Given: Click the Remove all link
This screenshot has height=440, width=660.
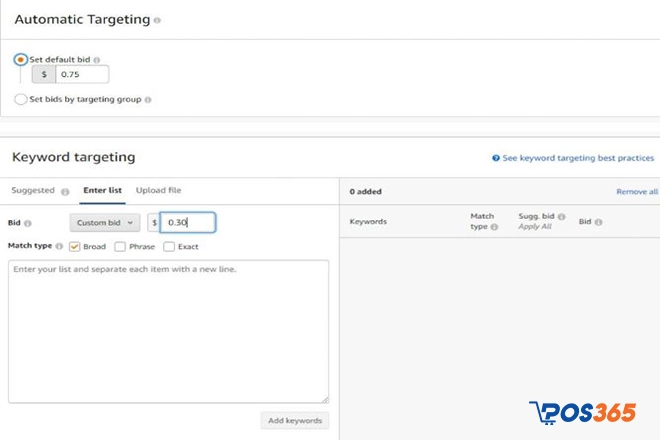Looking at the screenshot, I should [x=636, y=191].
